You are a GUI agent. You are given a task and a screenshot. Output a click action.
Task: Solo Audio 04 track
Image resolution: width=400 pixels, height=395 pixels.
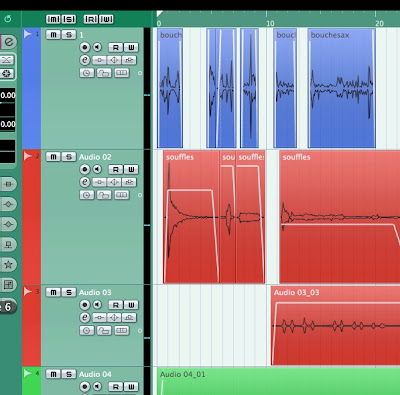(x=68, y=374)
